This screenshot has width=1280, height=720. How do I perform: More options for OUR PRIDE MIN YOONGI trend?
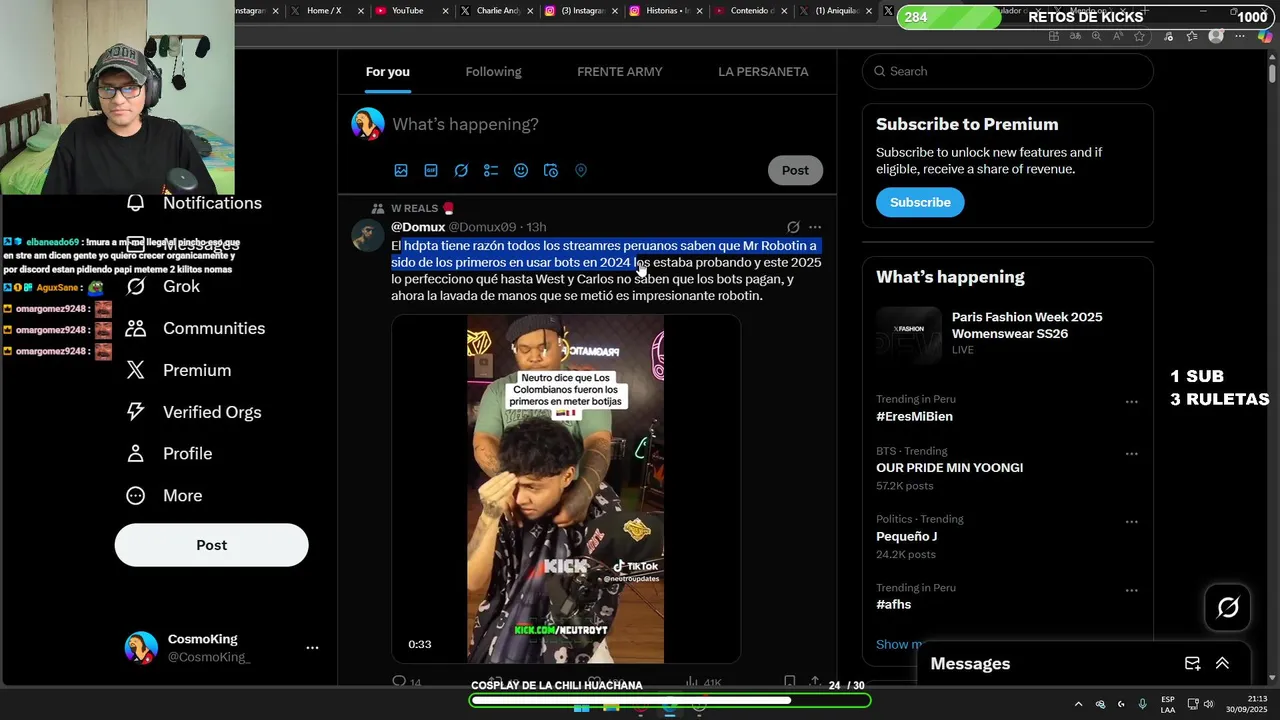coord(1132,454)
